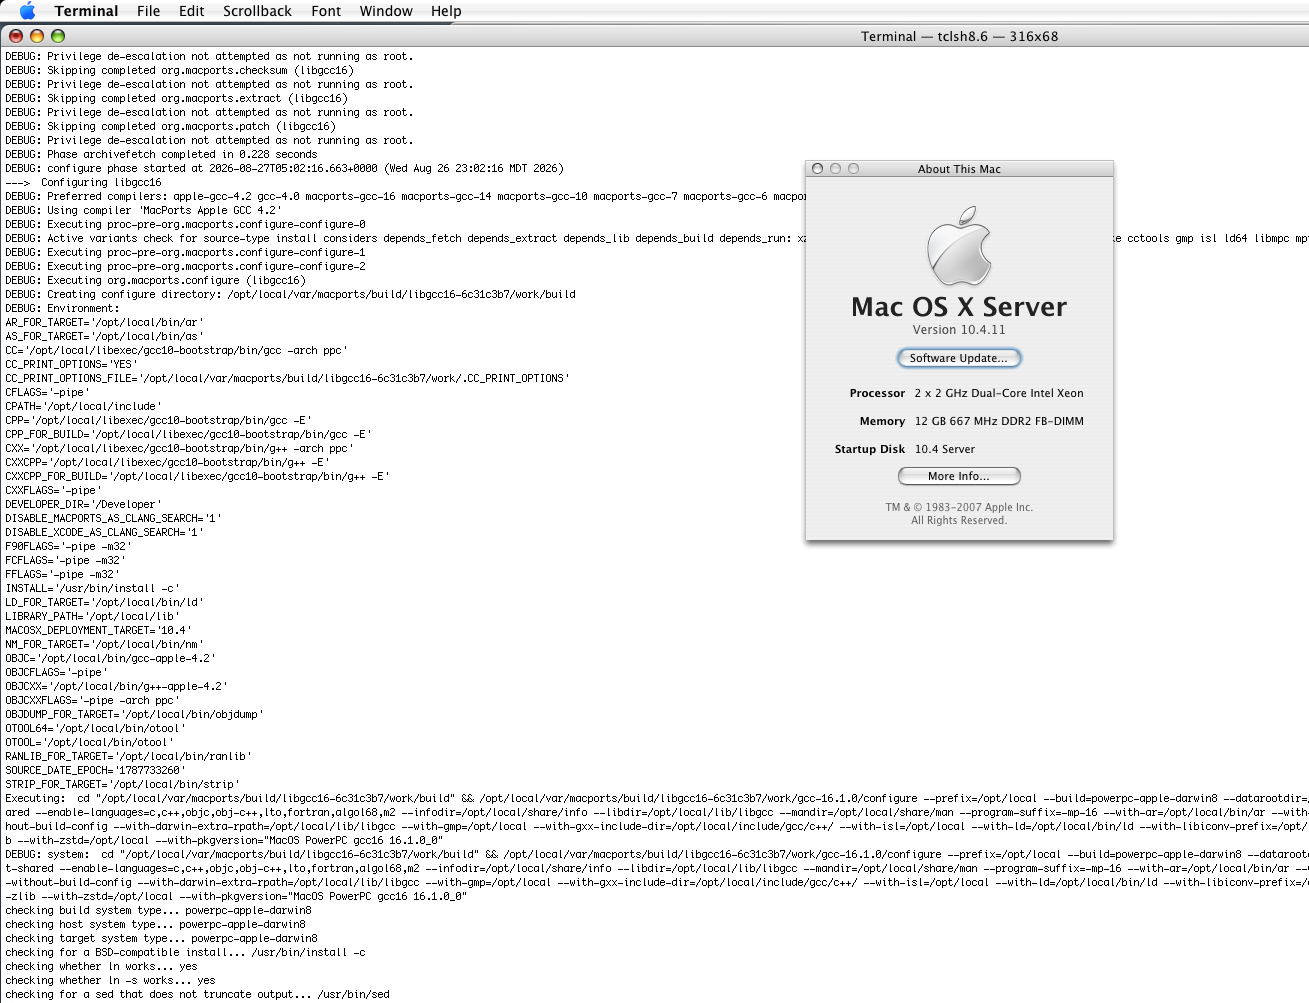The height and width of the screenshot is (1003, 1309).
Task: Click the 'checking build system type...' line
Action: click(158, 910)
